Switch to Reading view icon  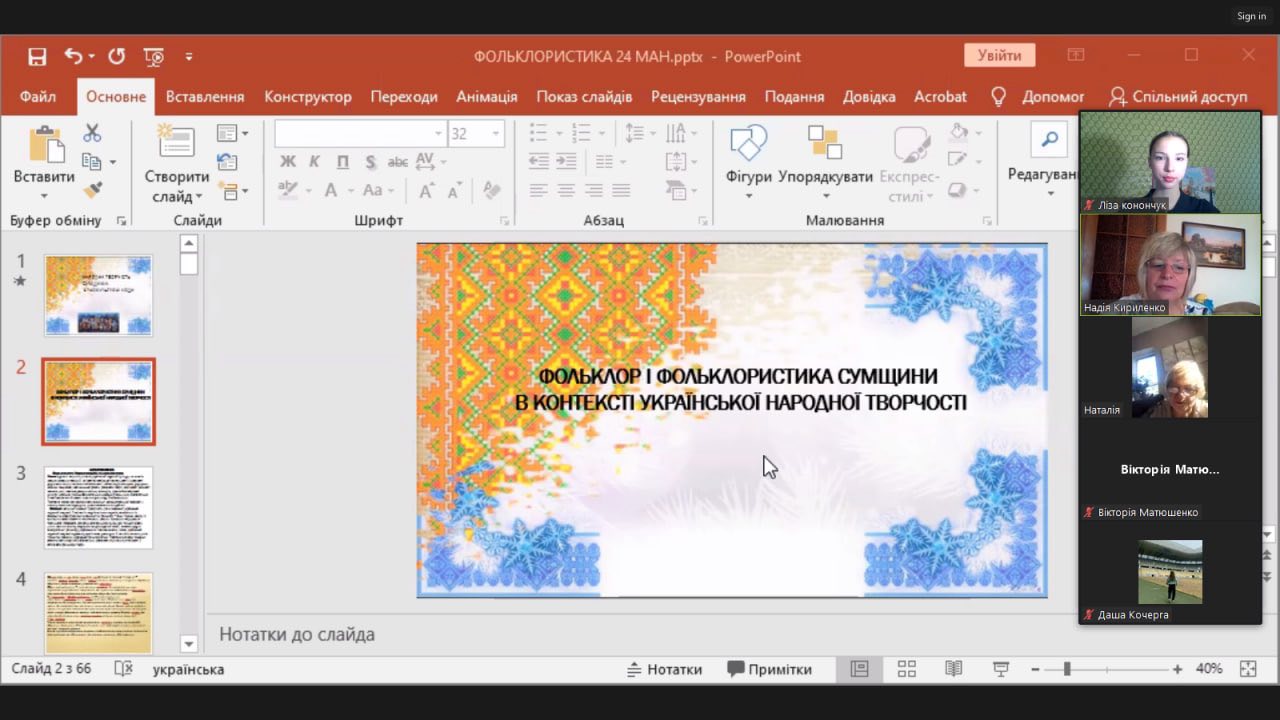953,669
